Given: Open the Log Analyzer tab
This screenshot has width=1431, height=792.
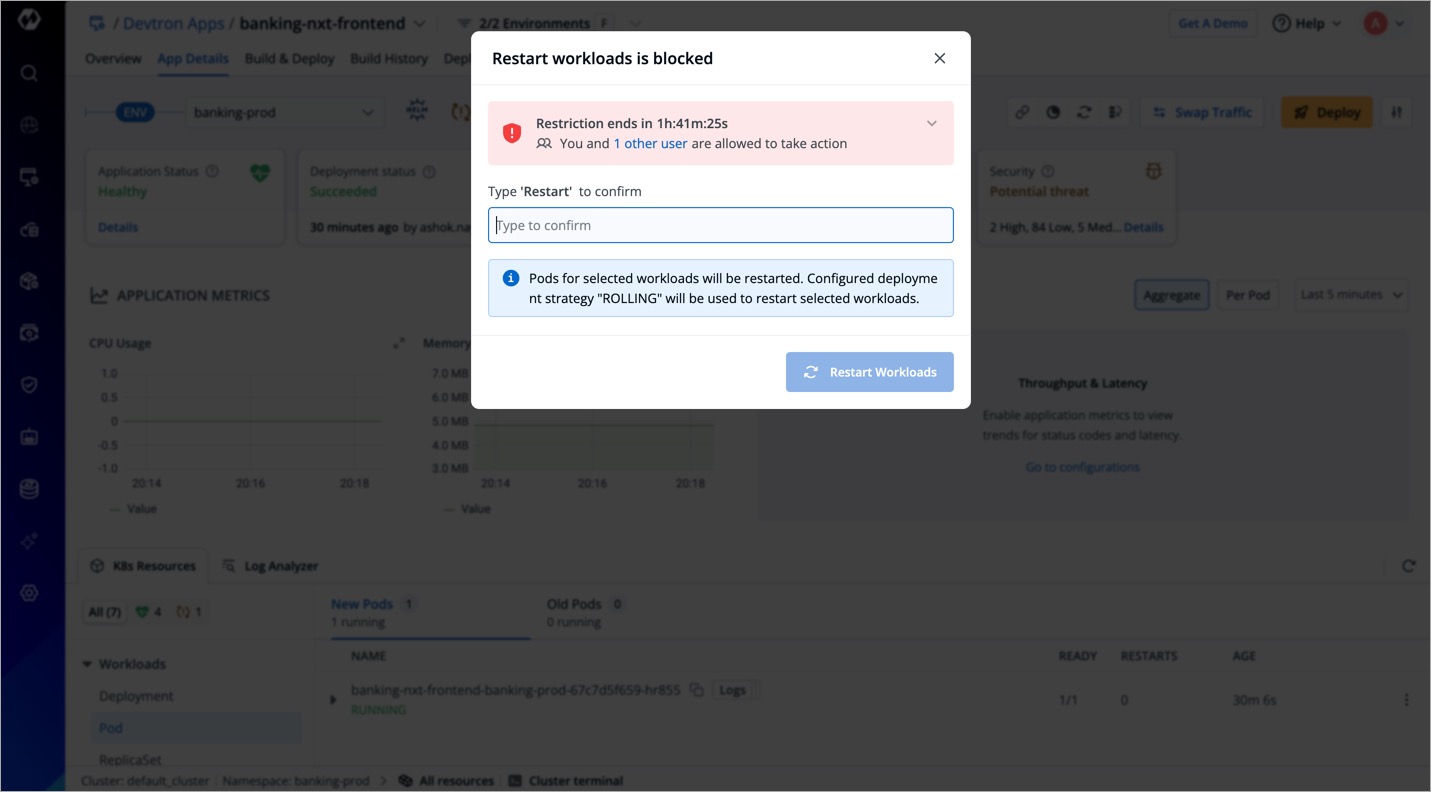Looking at the screenshot, I should (x=270, y=566).
